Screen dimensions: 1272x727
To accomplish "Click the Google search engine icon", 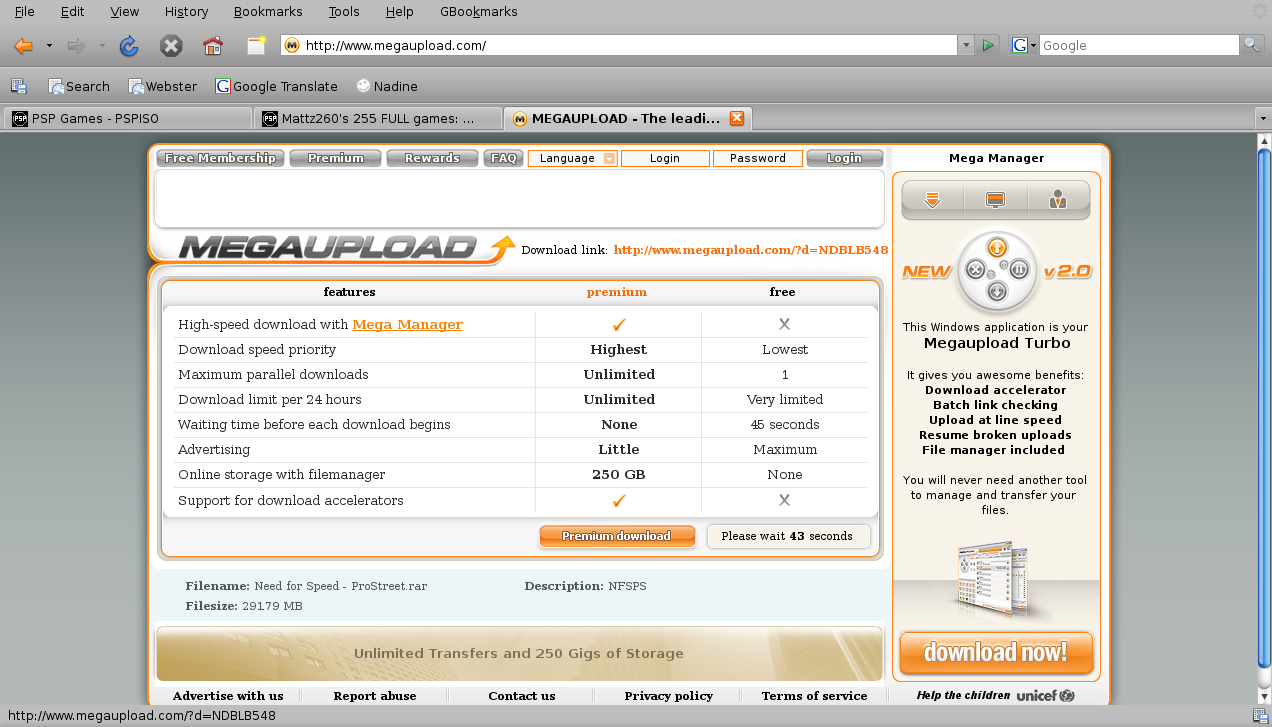I will click(x=1019, y=45).
